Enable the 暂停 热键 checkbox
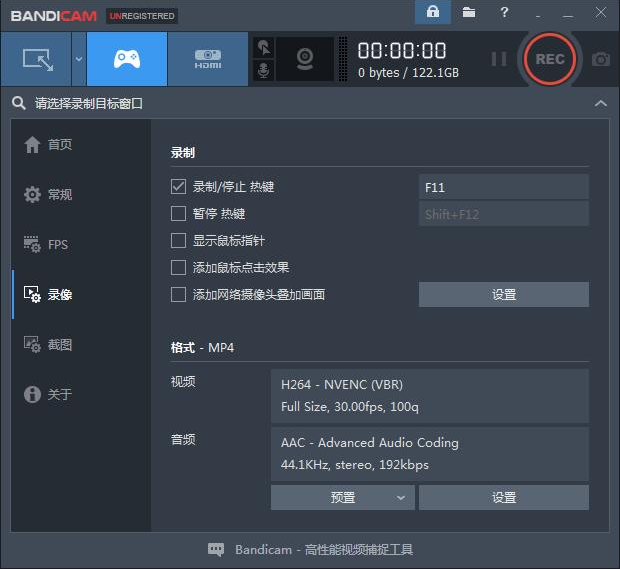 [x=178, y=213]
